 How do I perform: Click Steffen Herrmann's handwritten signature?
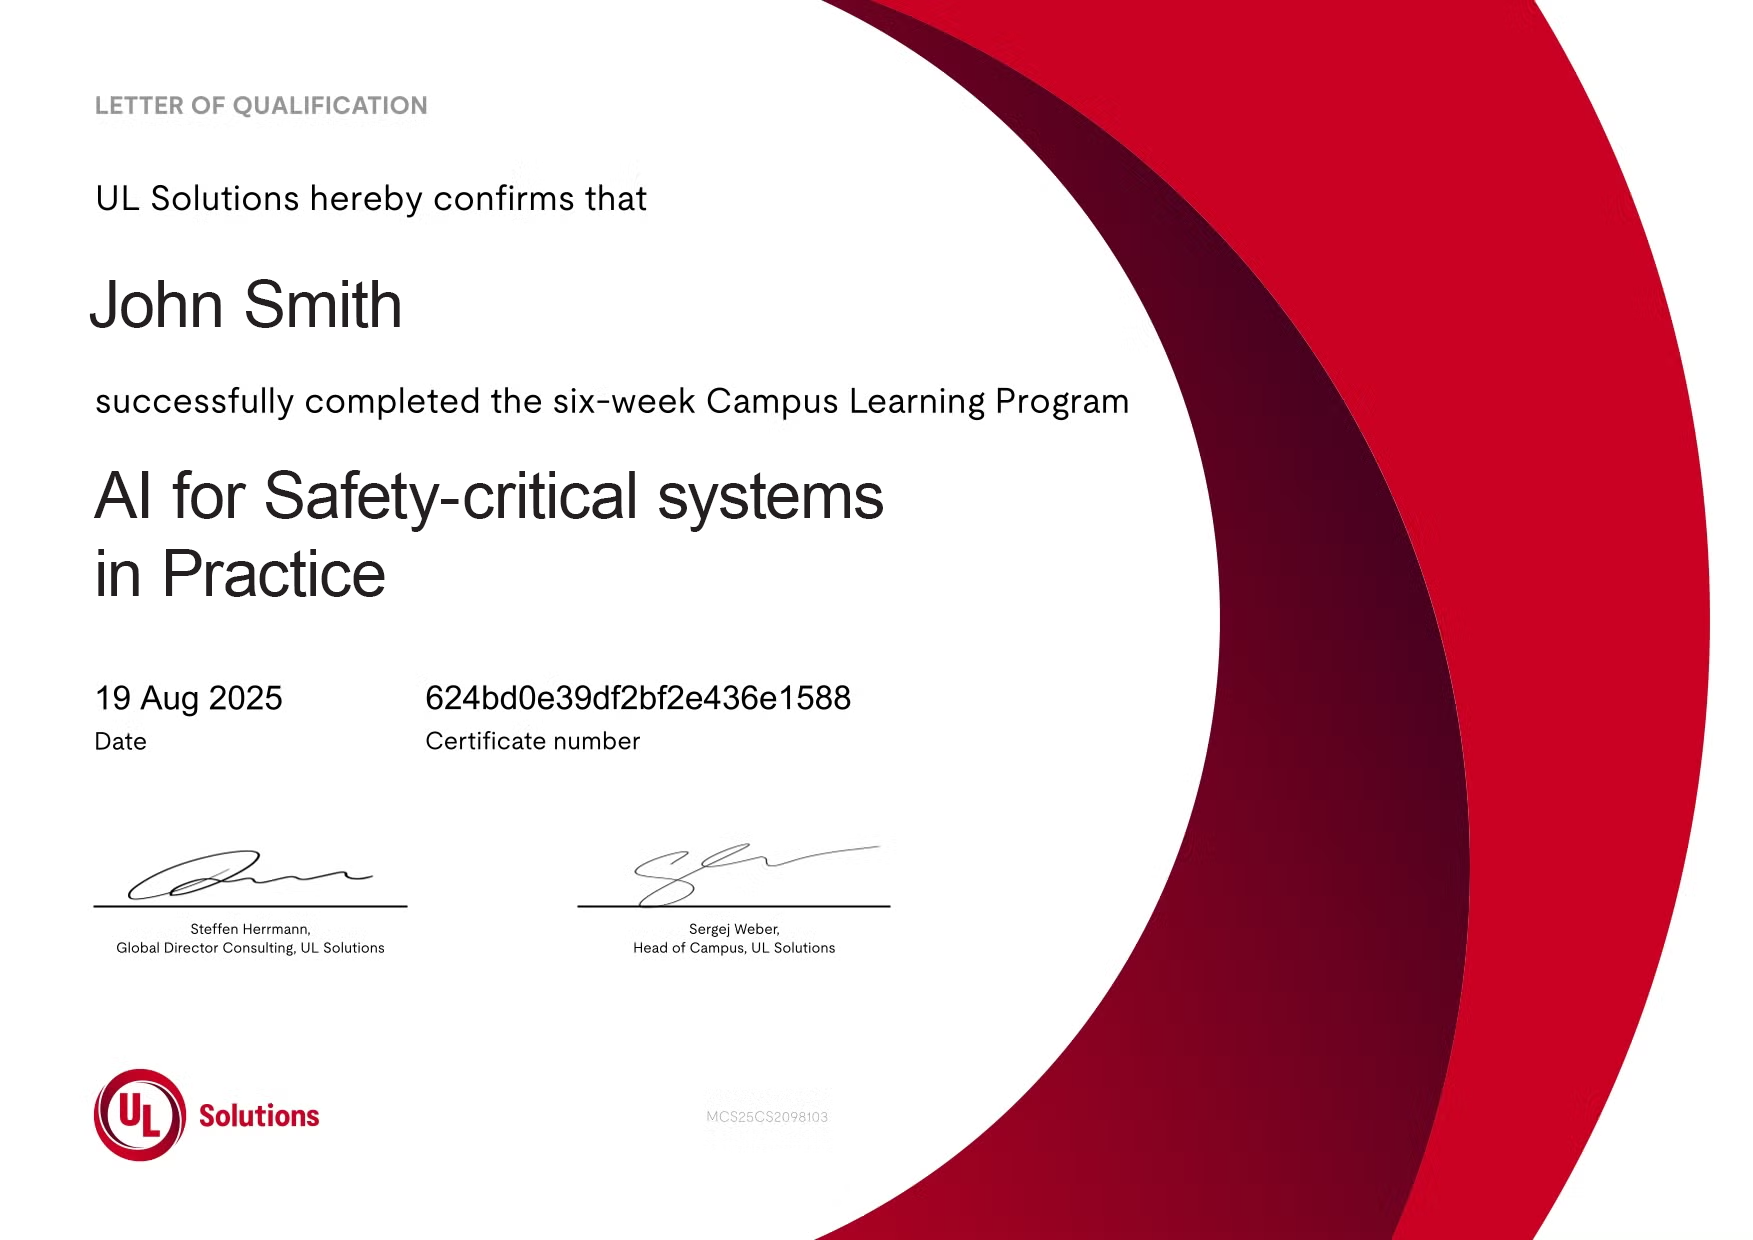point(240,875)
